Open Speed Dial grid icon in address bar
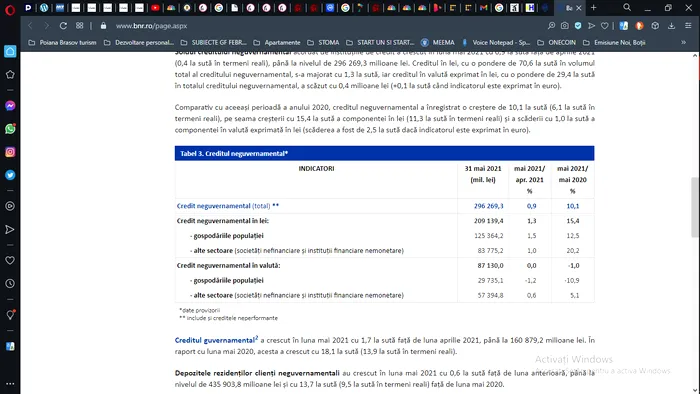Viewport: 700px width, 394px height. 79,25
